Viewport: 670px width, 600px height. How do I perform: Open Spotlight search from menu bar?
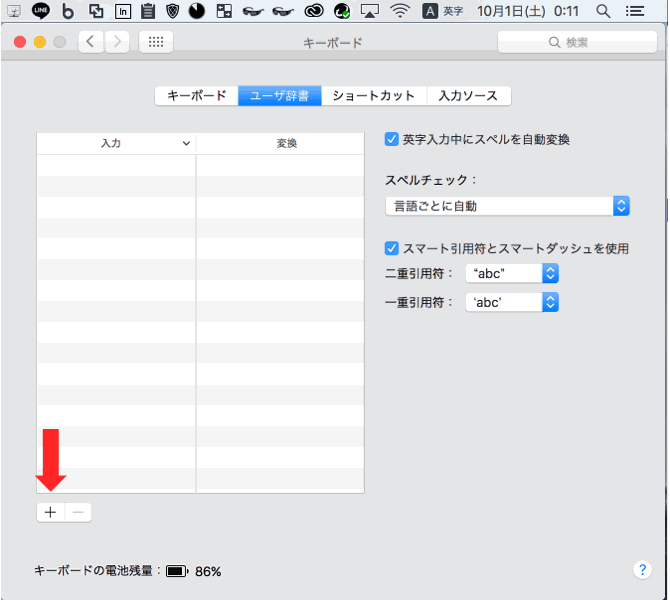click(603, 11)
